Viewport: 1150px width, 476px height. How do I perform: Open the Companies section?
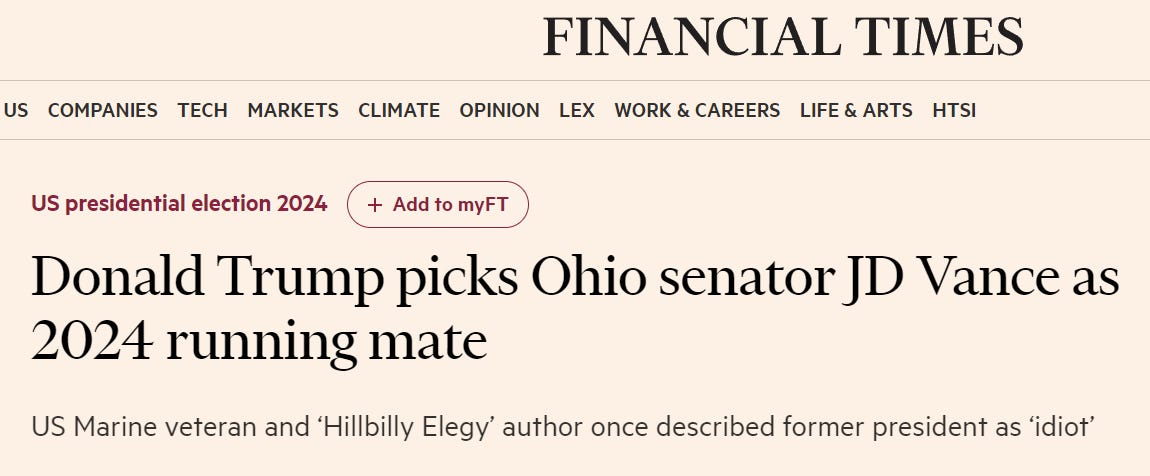[x=102, y=111]
